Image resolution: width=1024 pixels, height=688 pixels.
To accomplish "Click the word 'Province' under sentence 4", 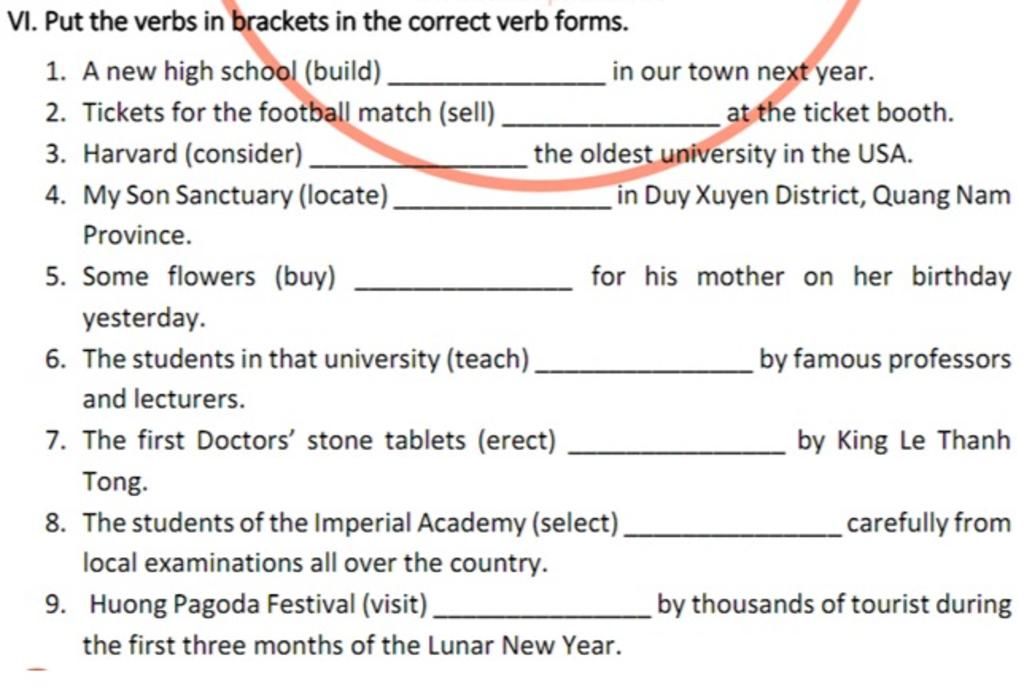I will click(134, 236).
